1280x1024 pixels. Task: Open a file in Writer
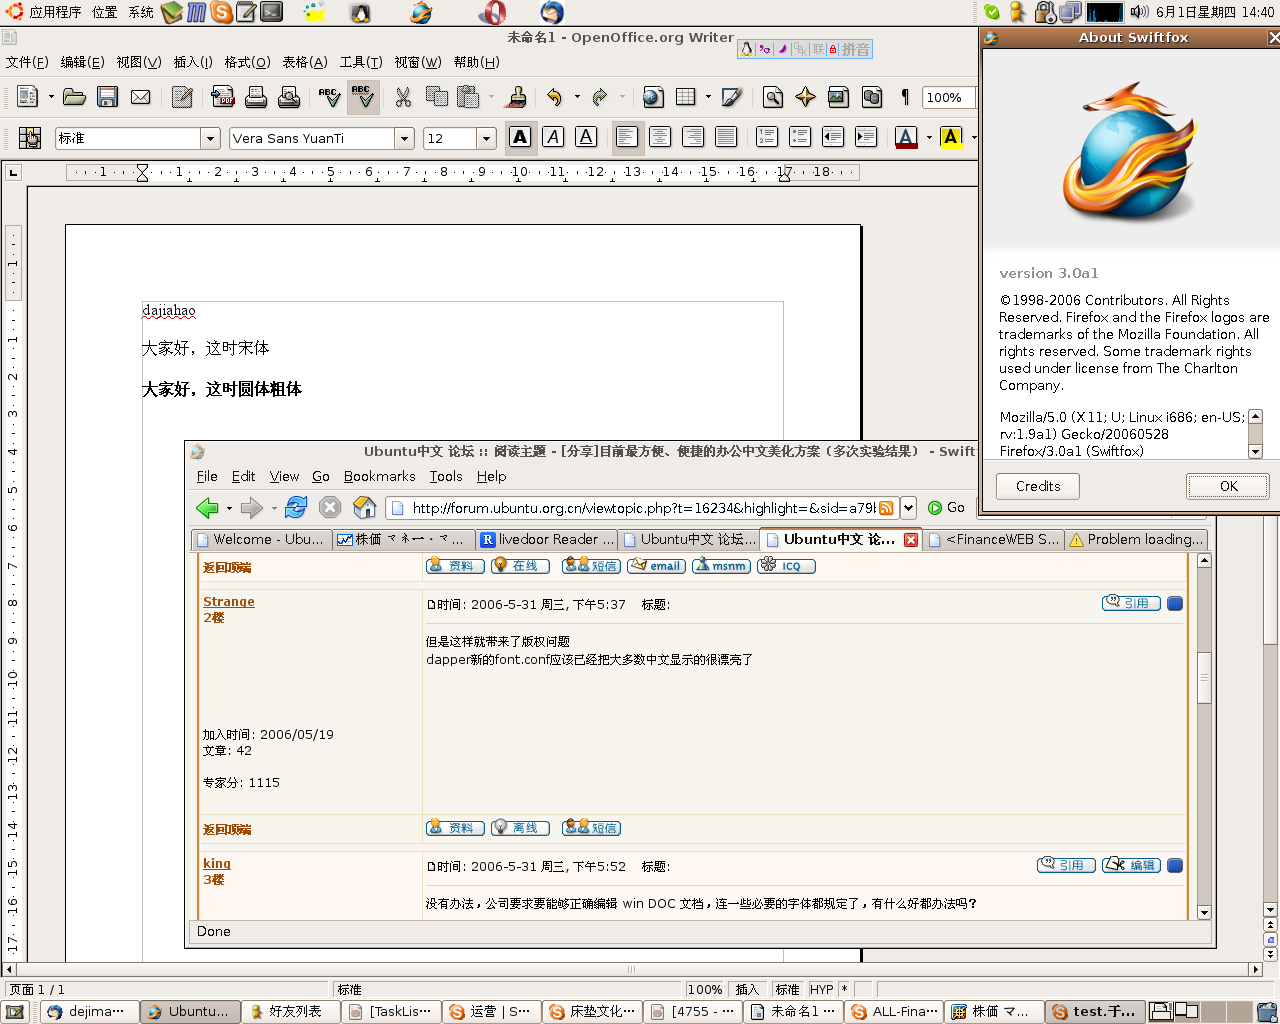tap(74, 97)
